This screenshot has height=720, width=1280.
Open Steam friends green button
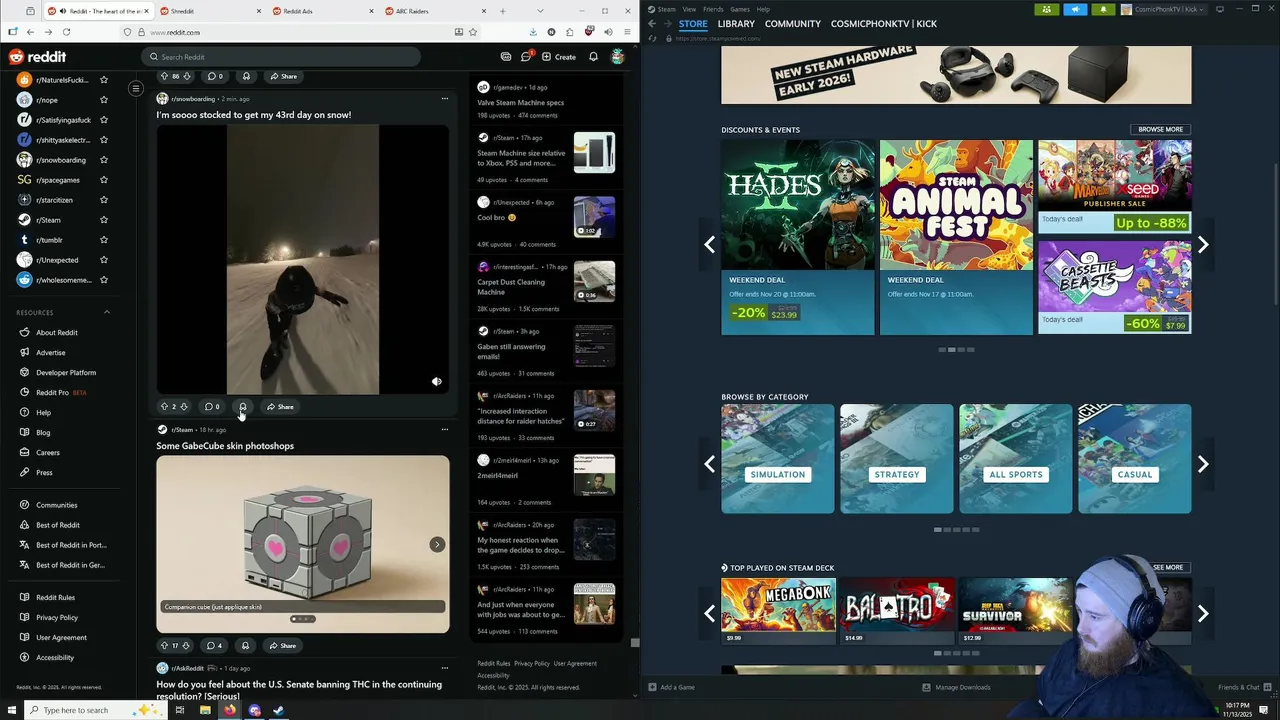point(1046,9)
